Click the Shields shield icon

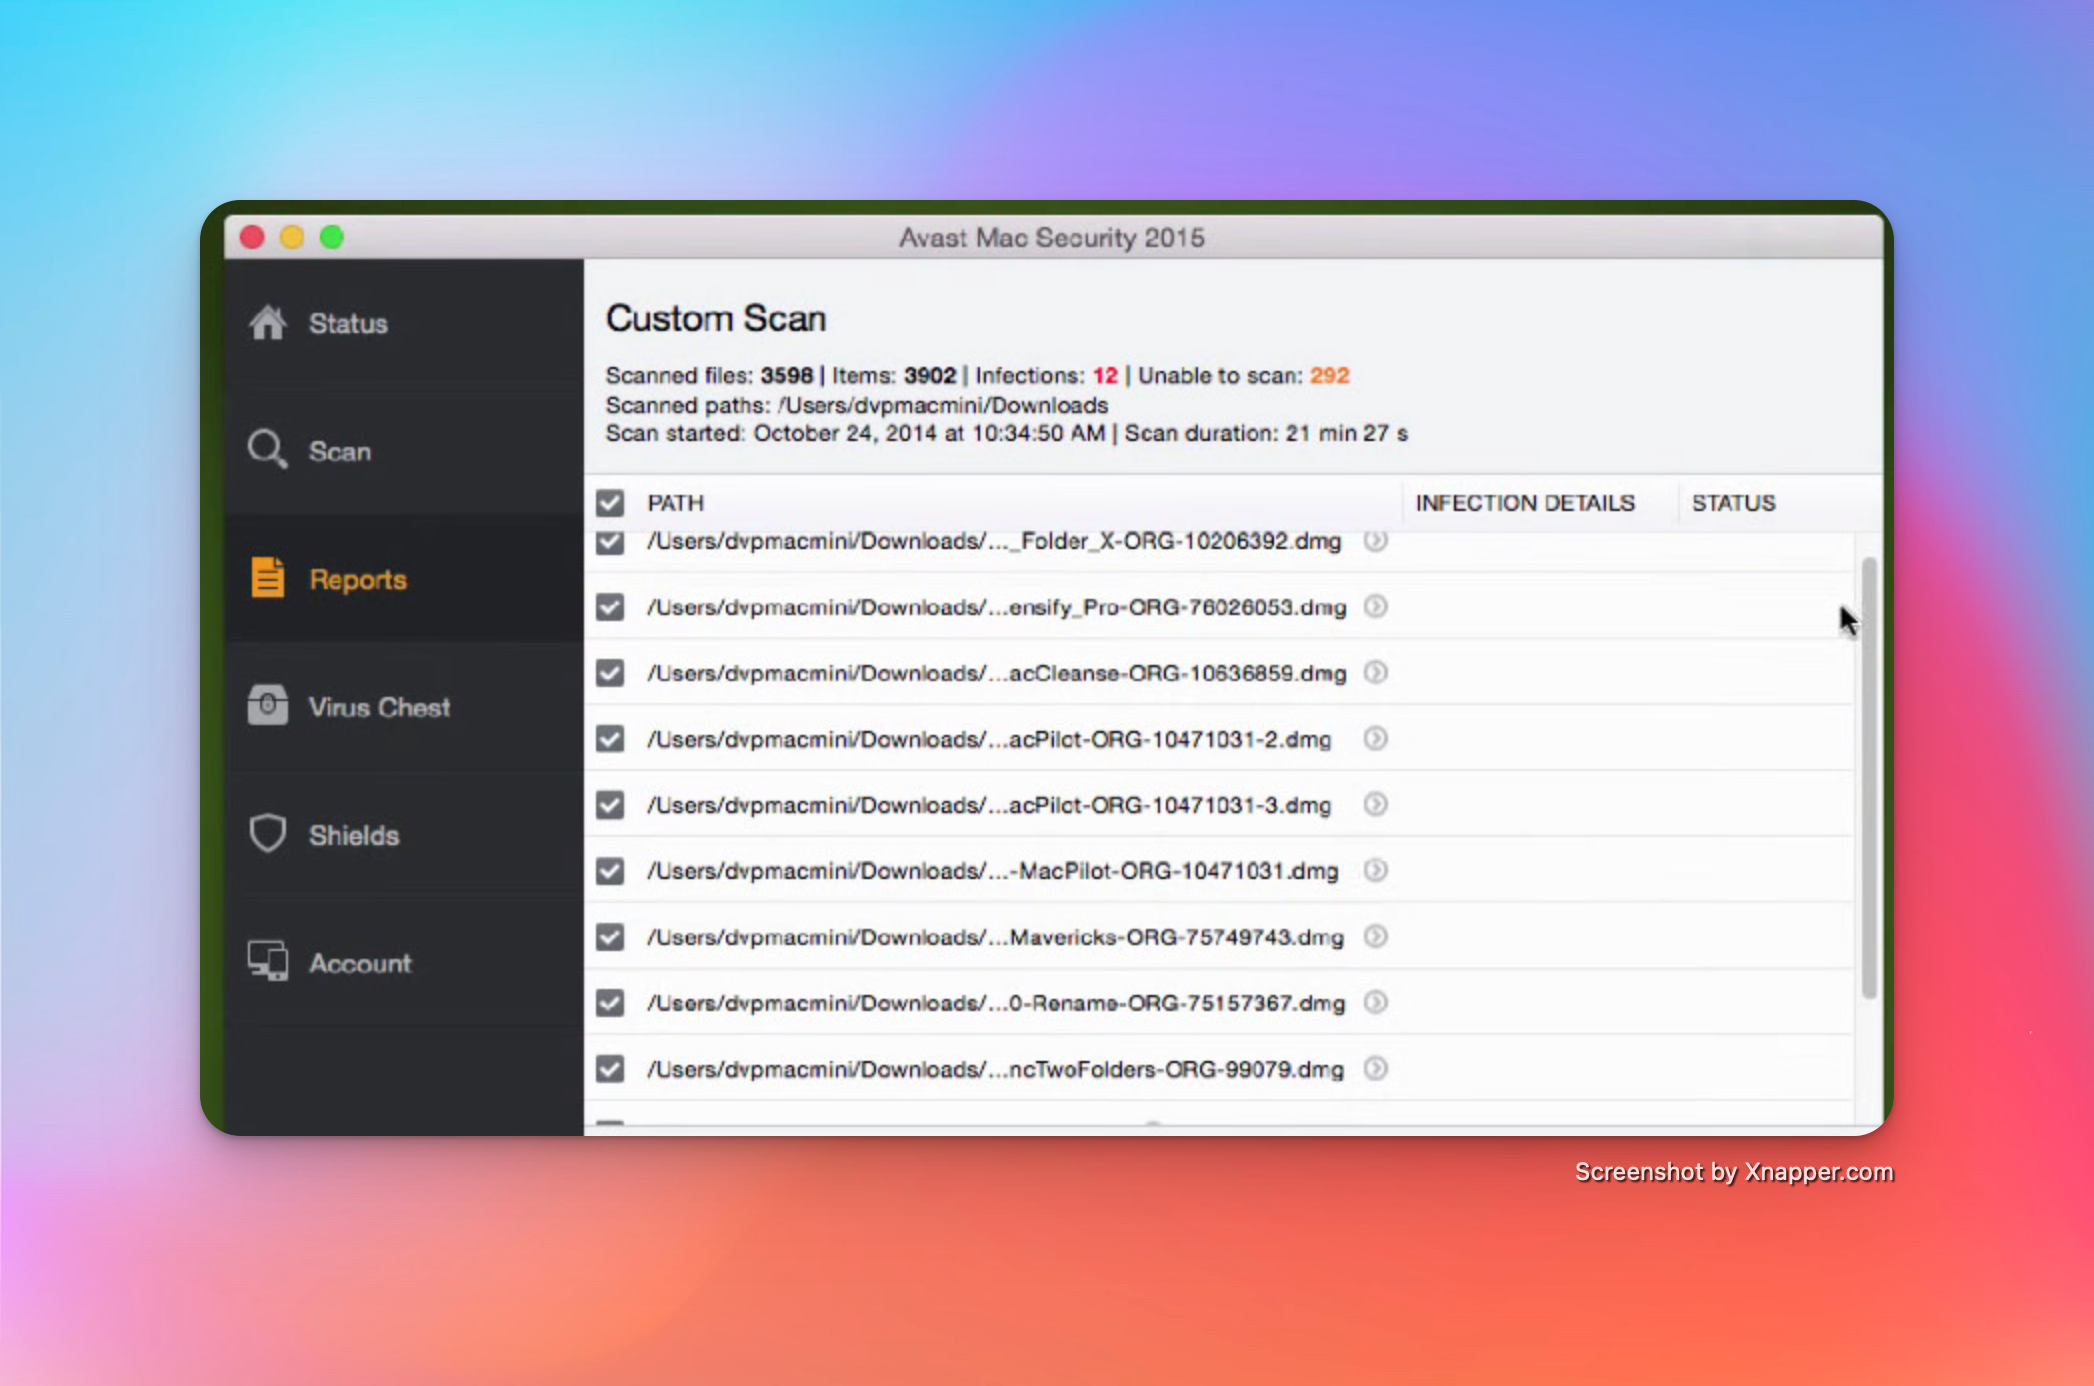click(268, 833)
